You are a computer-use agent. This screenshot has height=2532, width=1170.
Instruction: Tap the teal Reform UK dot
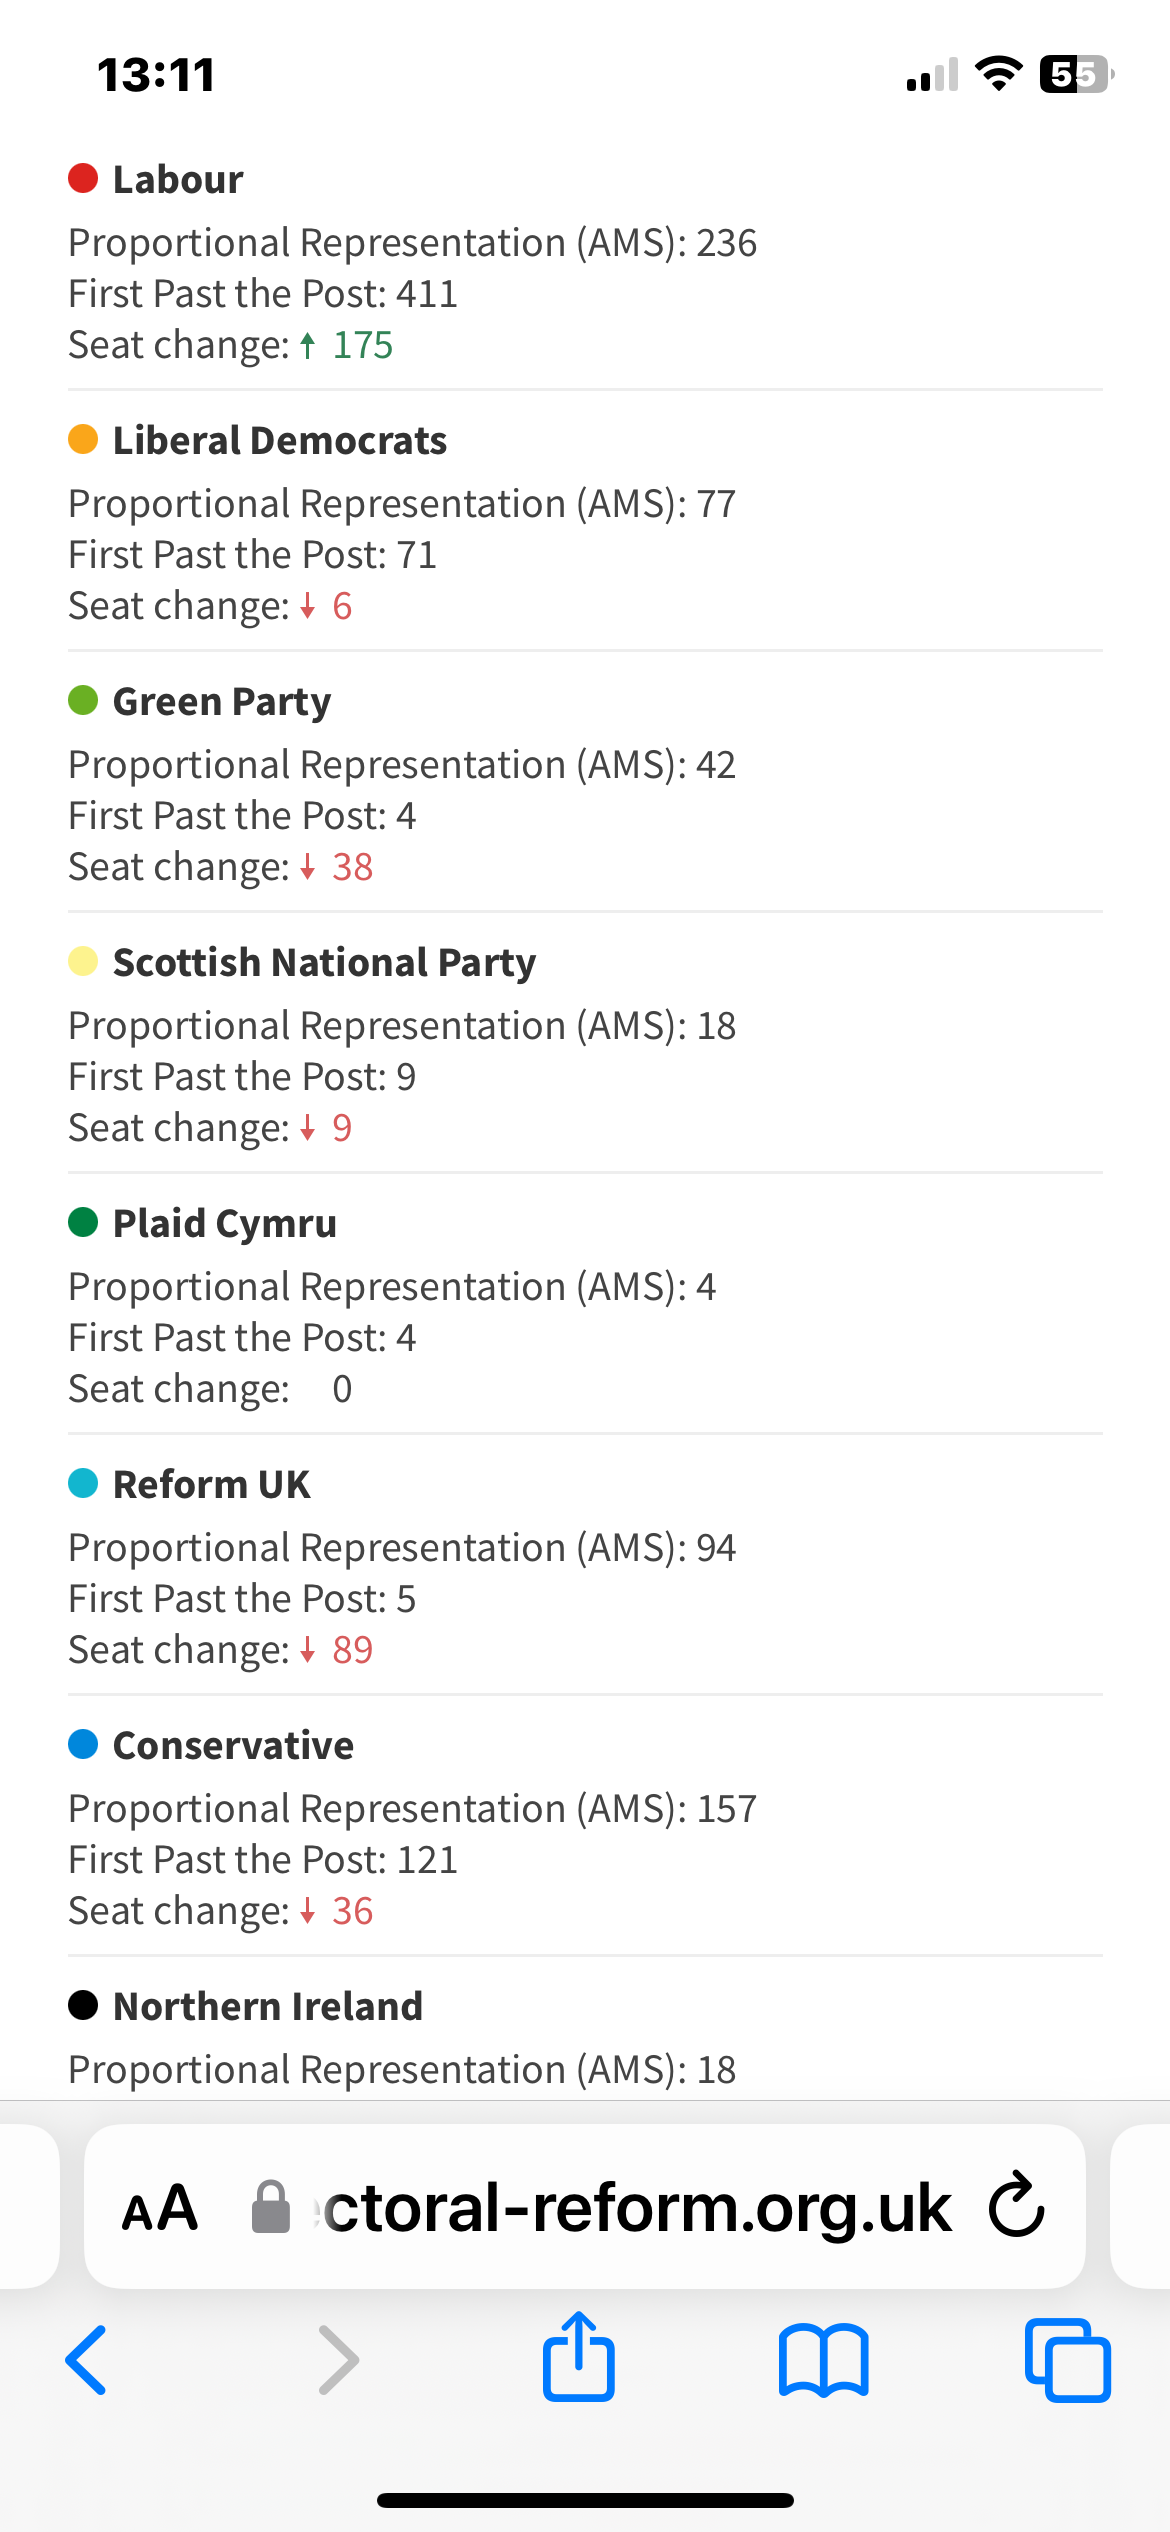[83, 1484]
